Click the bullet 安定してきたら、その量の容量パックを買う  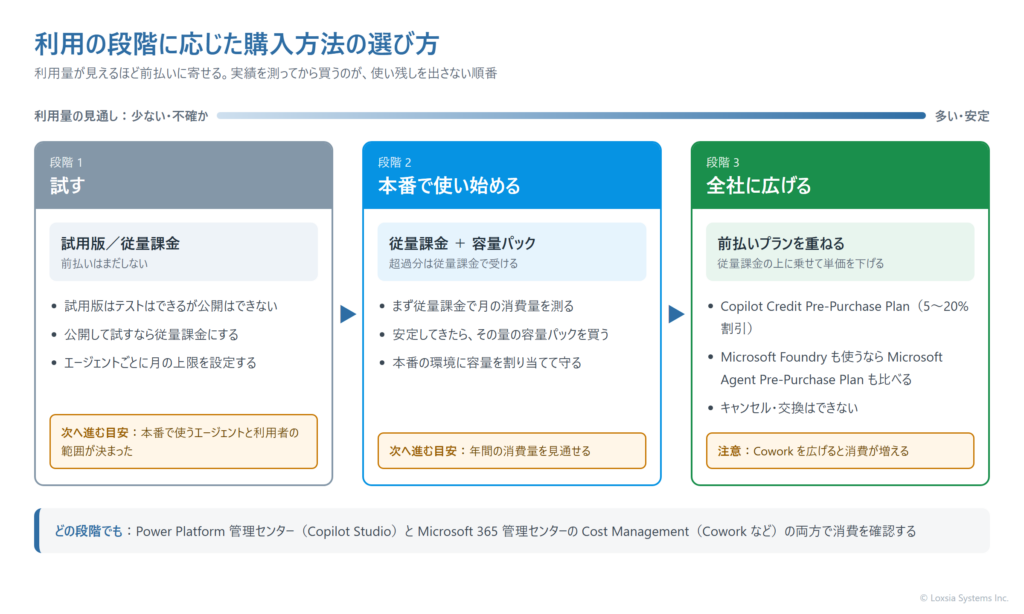pyautogui.click(x=500, y=334)
